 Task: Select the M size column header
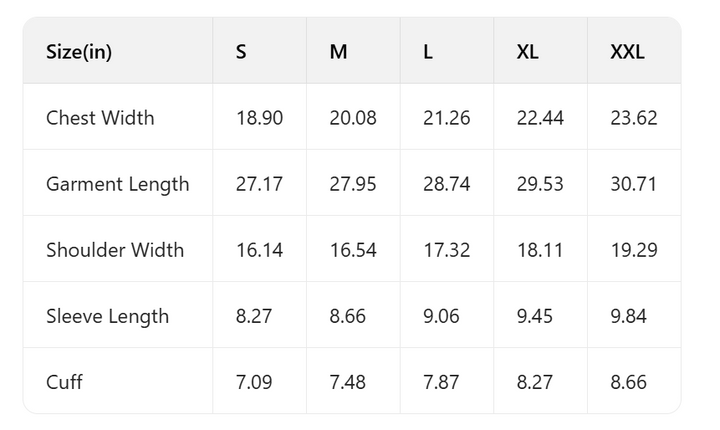tap(339, 52)
